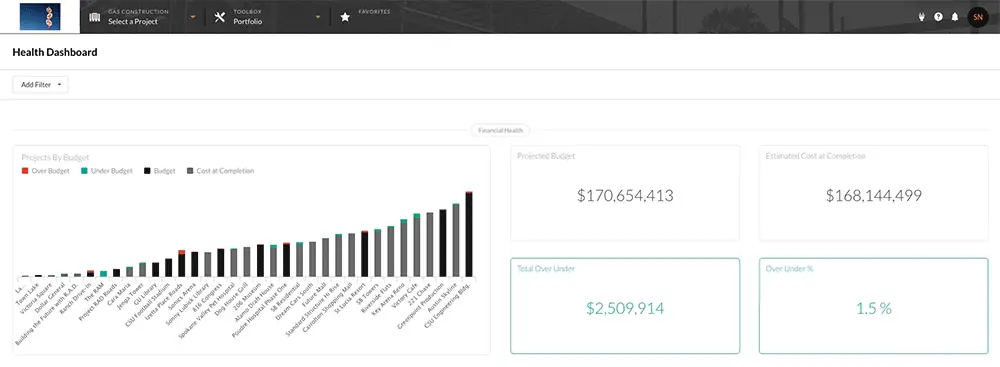Open the help question mark icon
Viewport: 1000px width, 367px height.
pyautogui.click(x=938, y=17)
